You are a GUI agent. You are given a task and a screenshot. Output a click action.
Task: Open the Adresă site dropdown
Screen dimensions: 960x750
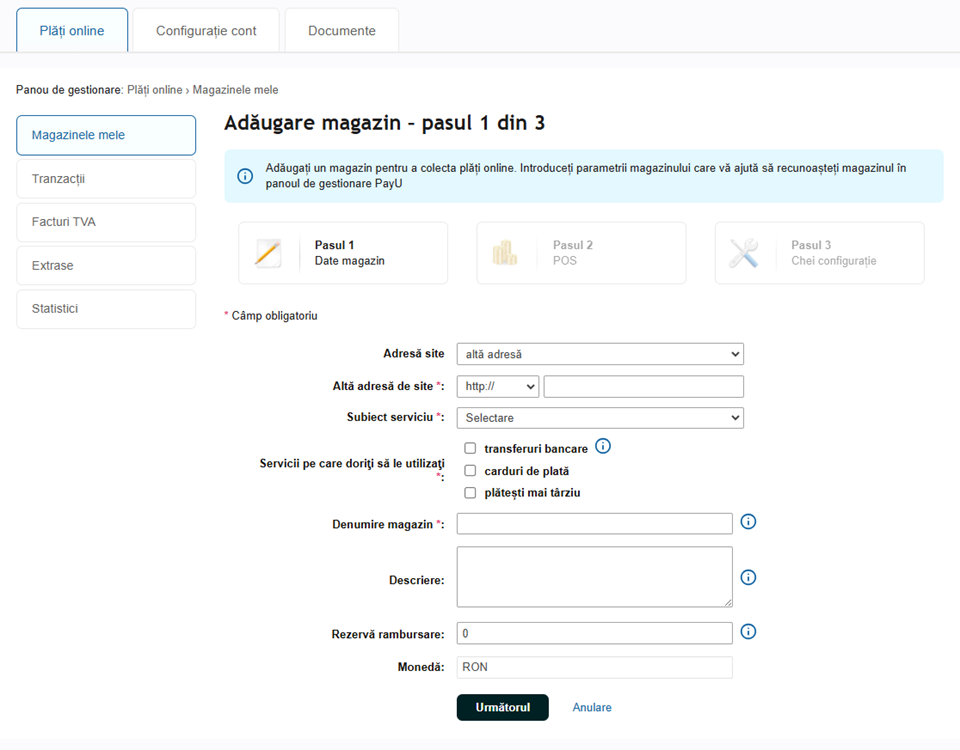pyautogui.click(x=599, y=354)
